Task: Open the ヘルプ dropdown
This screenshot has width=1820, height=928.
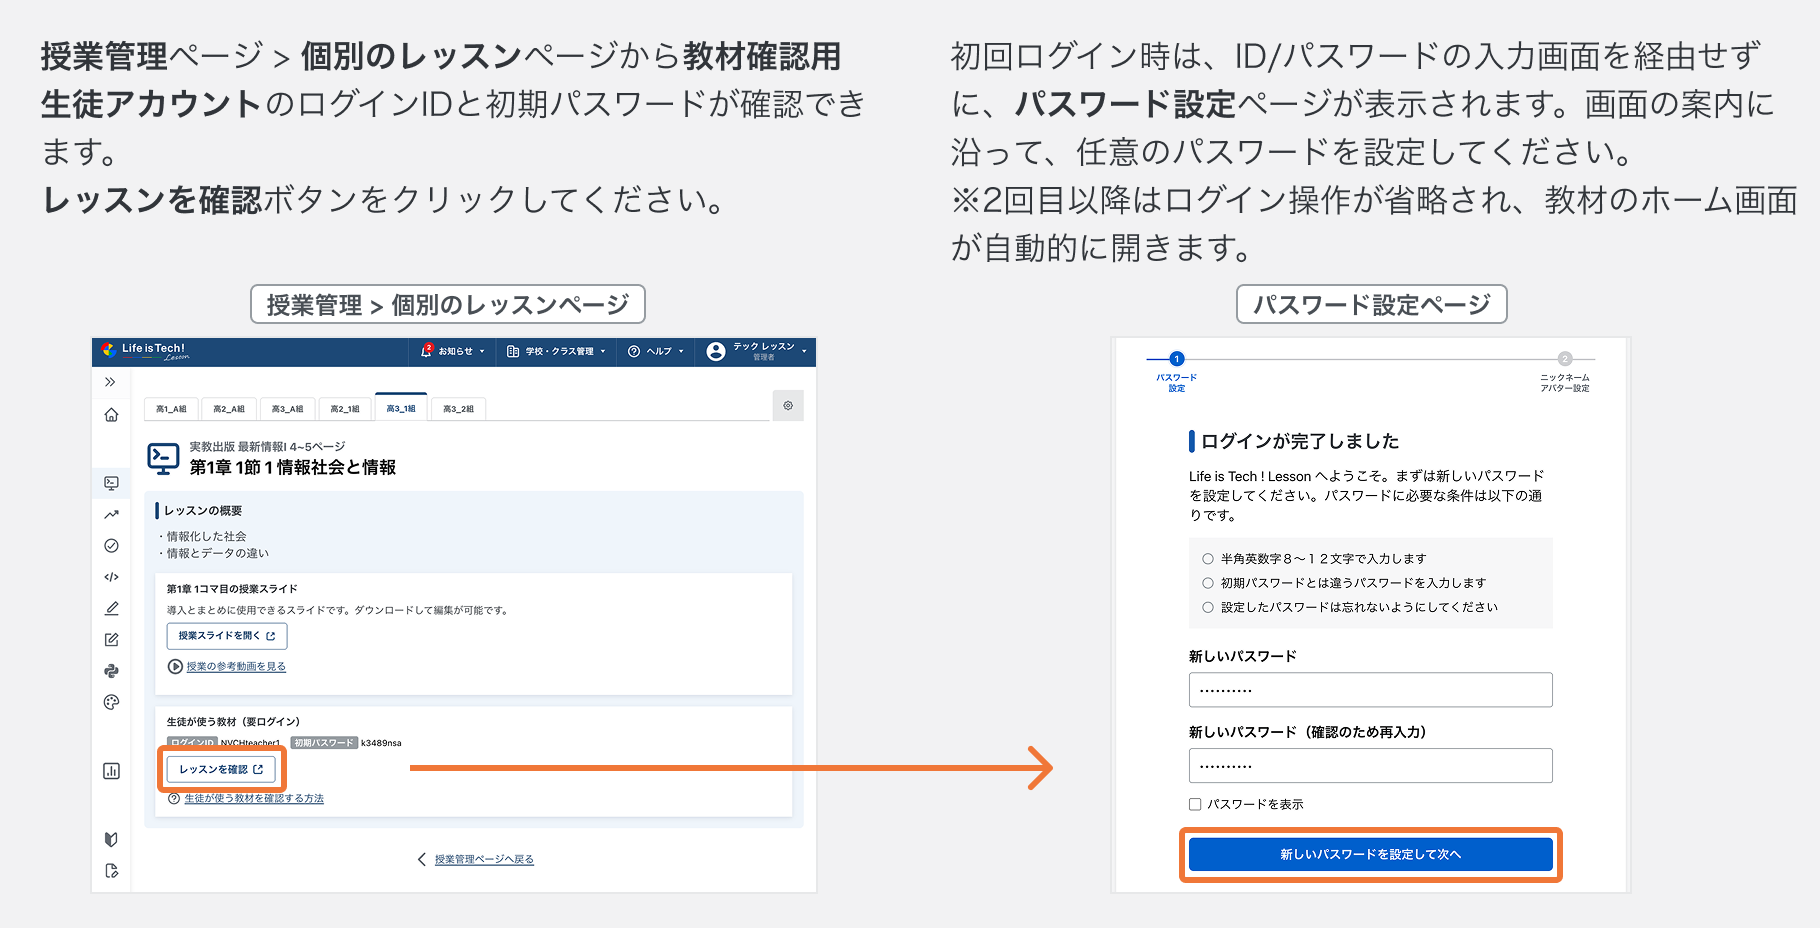Action: pos(656,351)
